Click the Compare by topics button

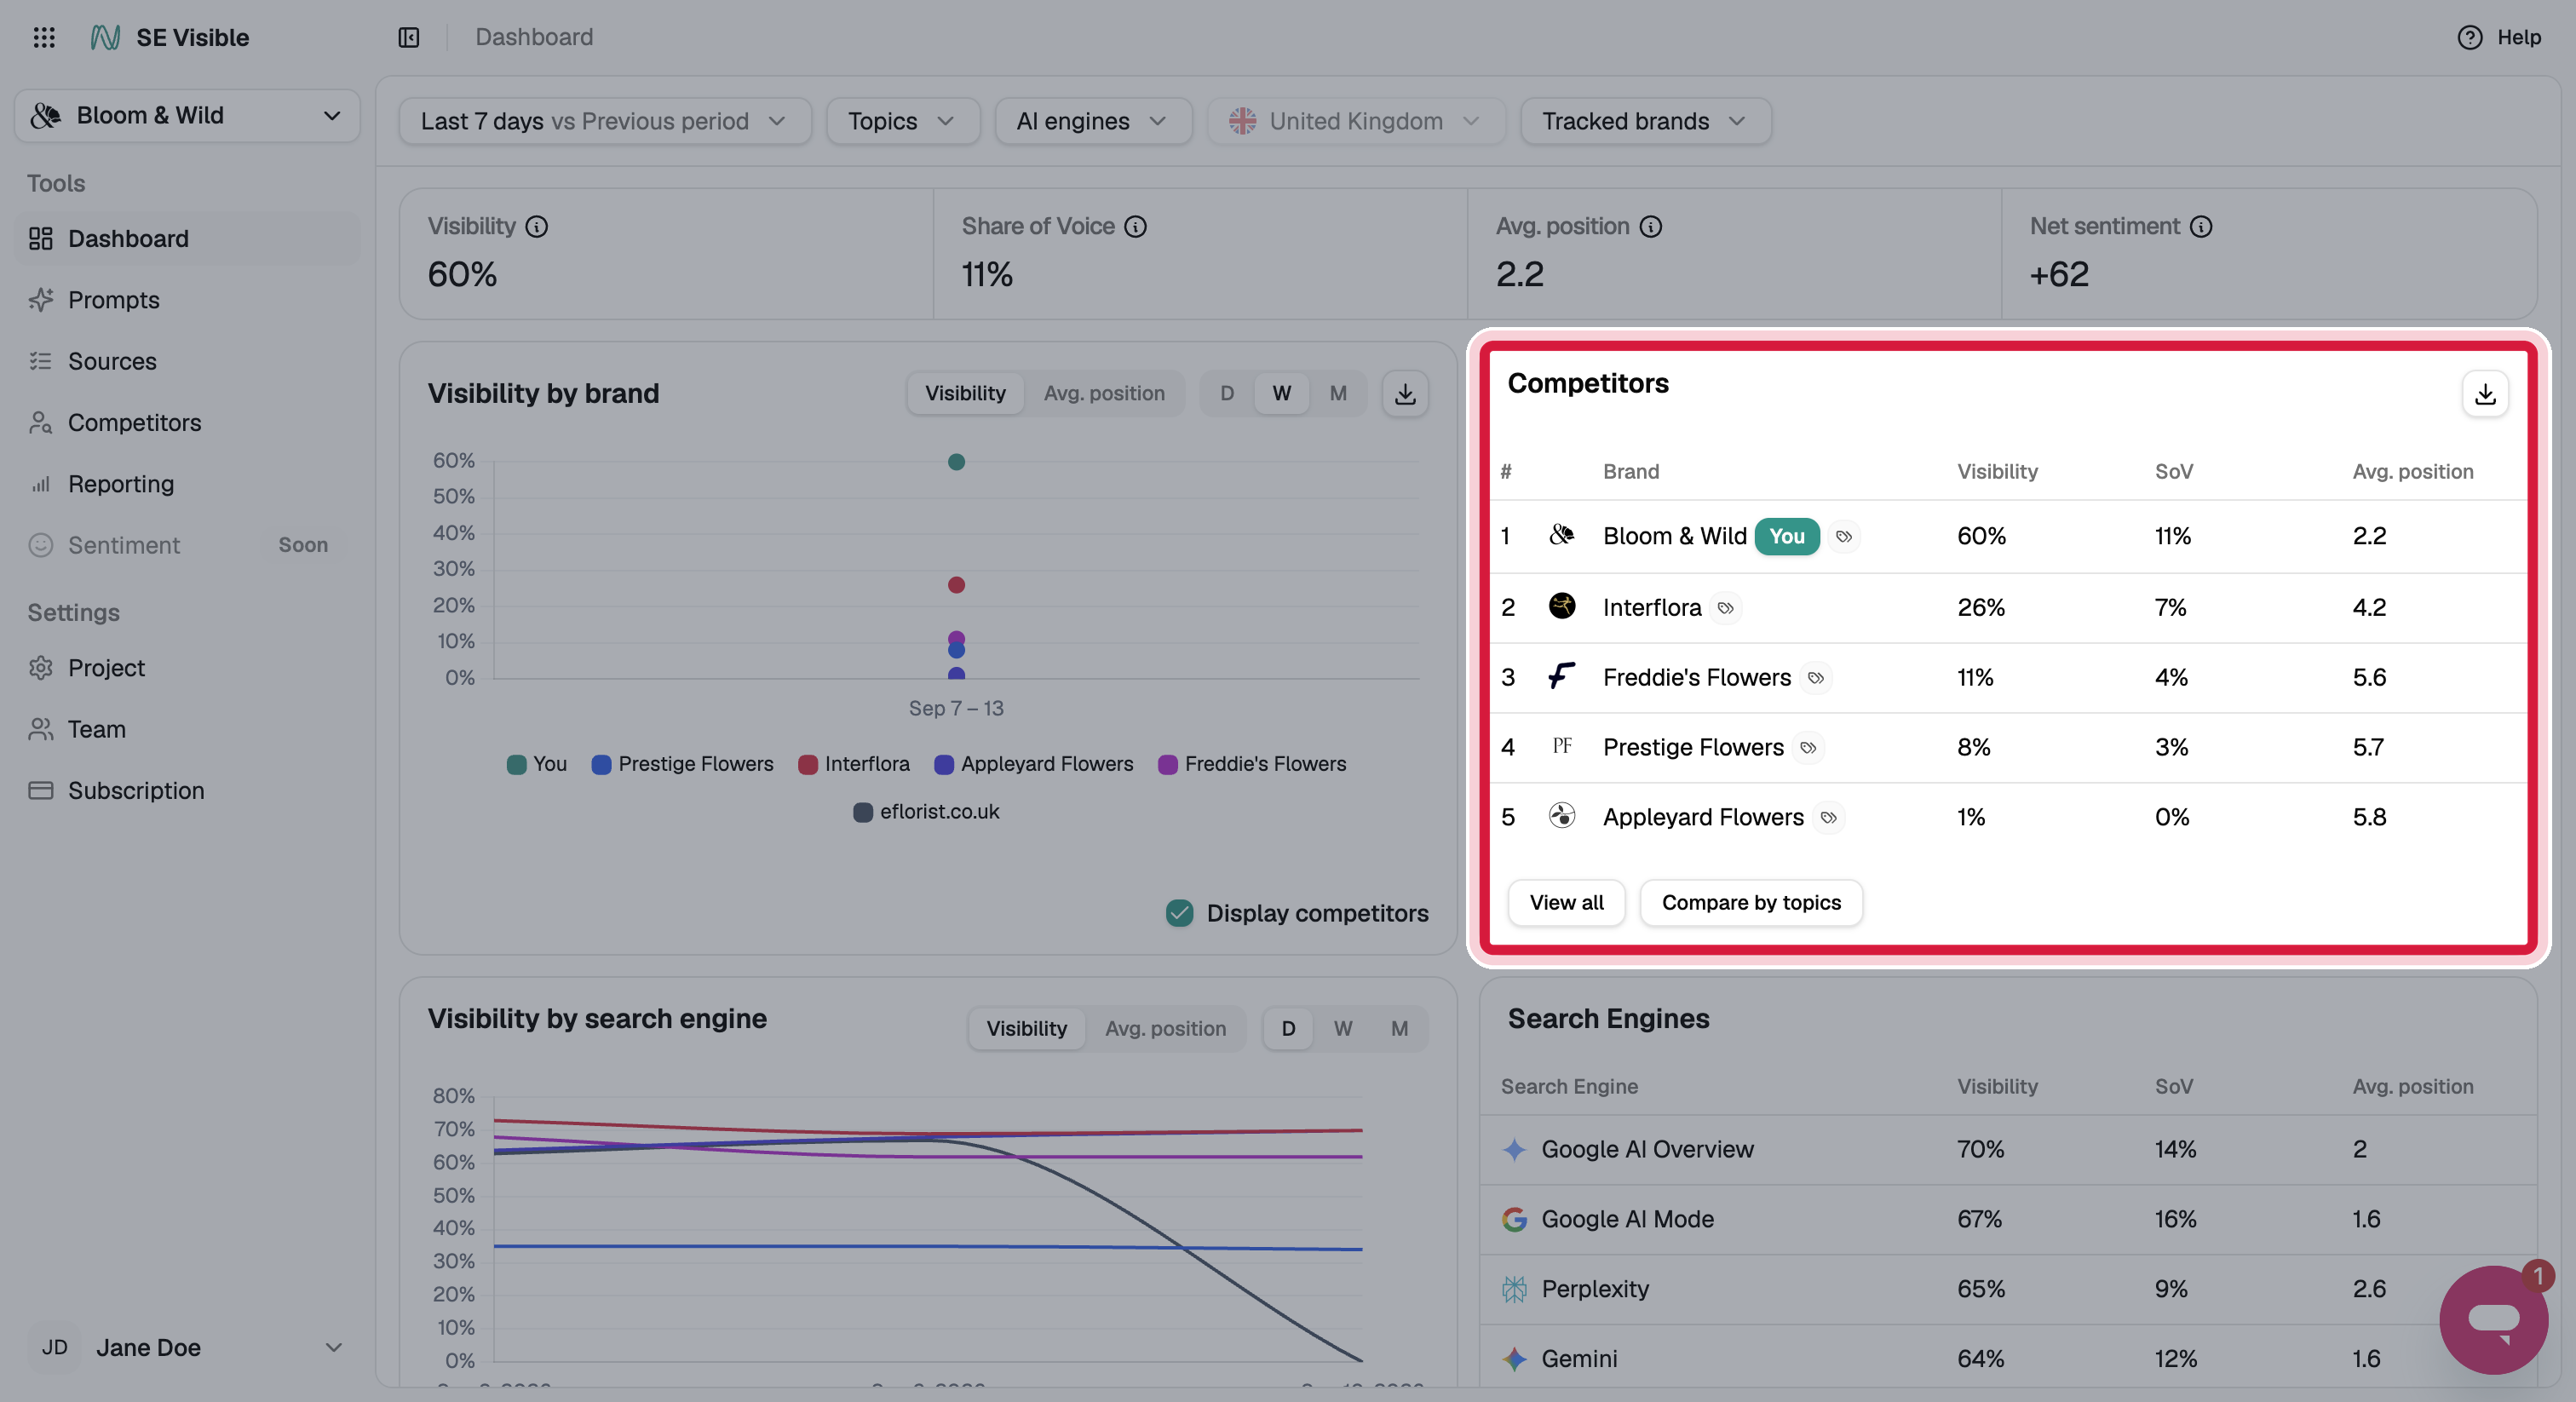click(x=1751, y=903)
